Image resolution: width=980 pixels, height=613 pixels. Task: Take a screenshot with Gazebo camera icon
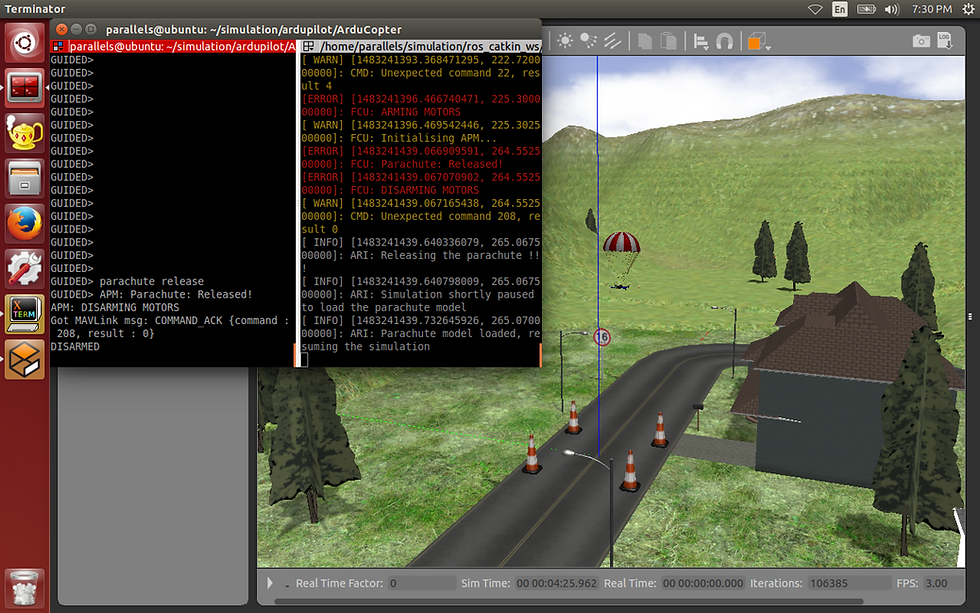(921, 41)
